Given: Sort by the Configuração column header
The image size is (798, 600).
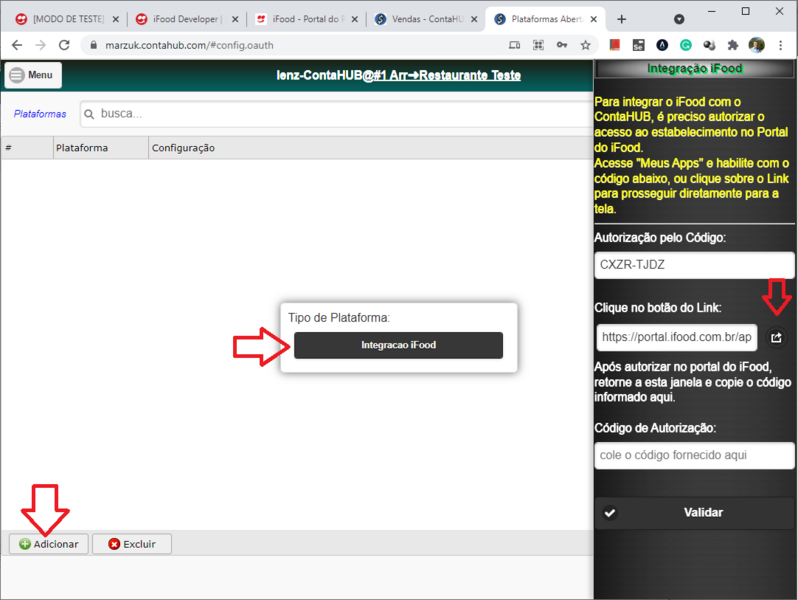Looking at the screenshot, I should (x=370, y=148).
